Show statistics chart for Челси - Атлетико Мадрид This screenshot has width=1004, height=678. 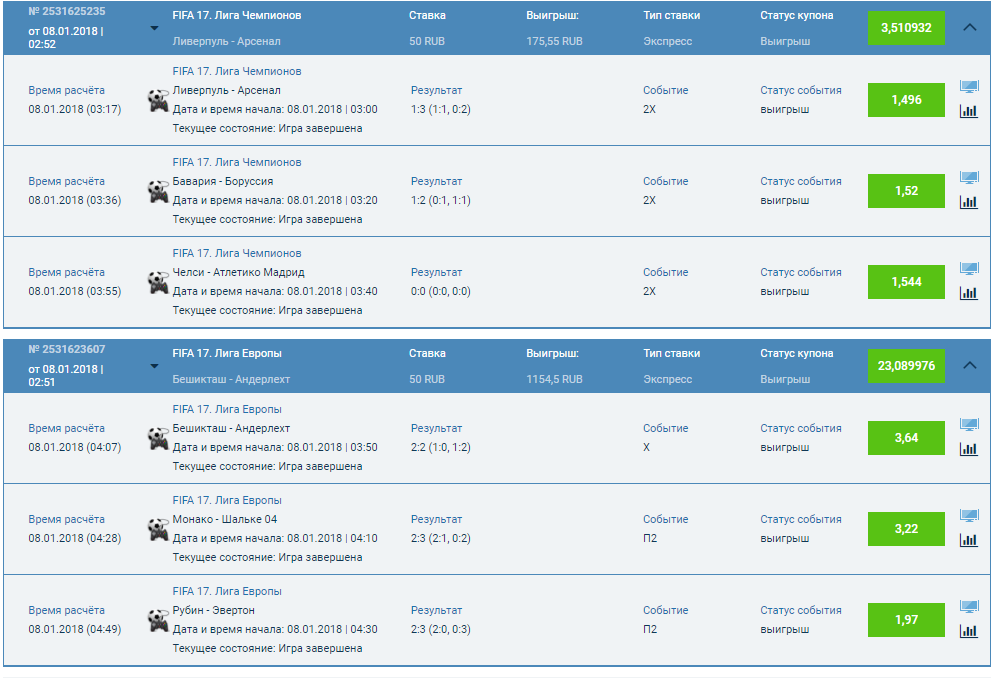(968, 293)
